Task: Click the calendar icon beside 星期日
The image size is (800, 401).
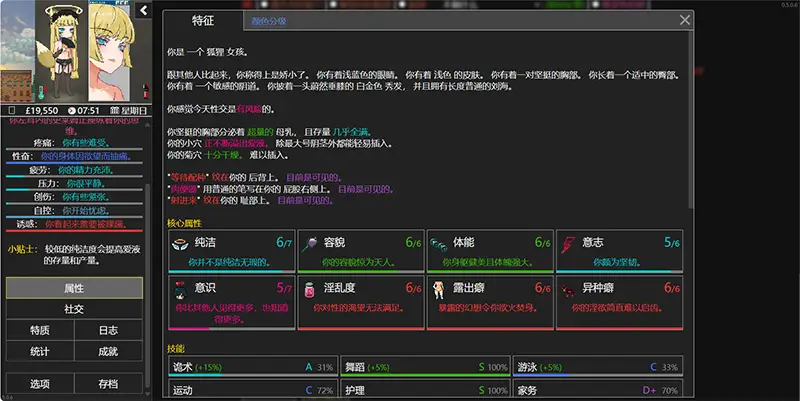Action: tap(114, 111)
